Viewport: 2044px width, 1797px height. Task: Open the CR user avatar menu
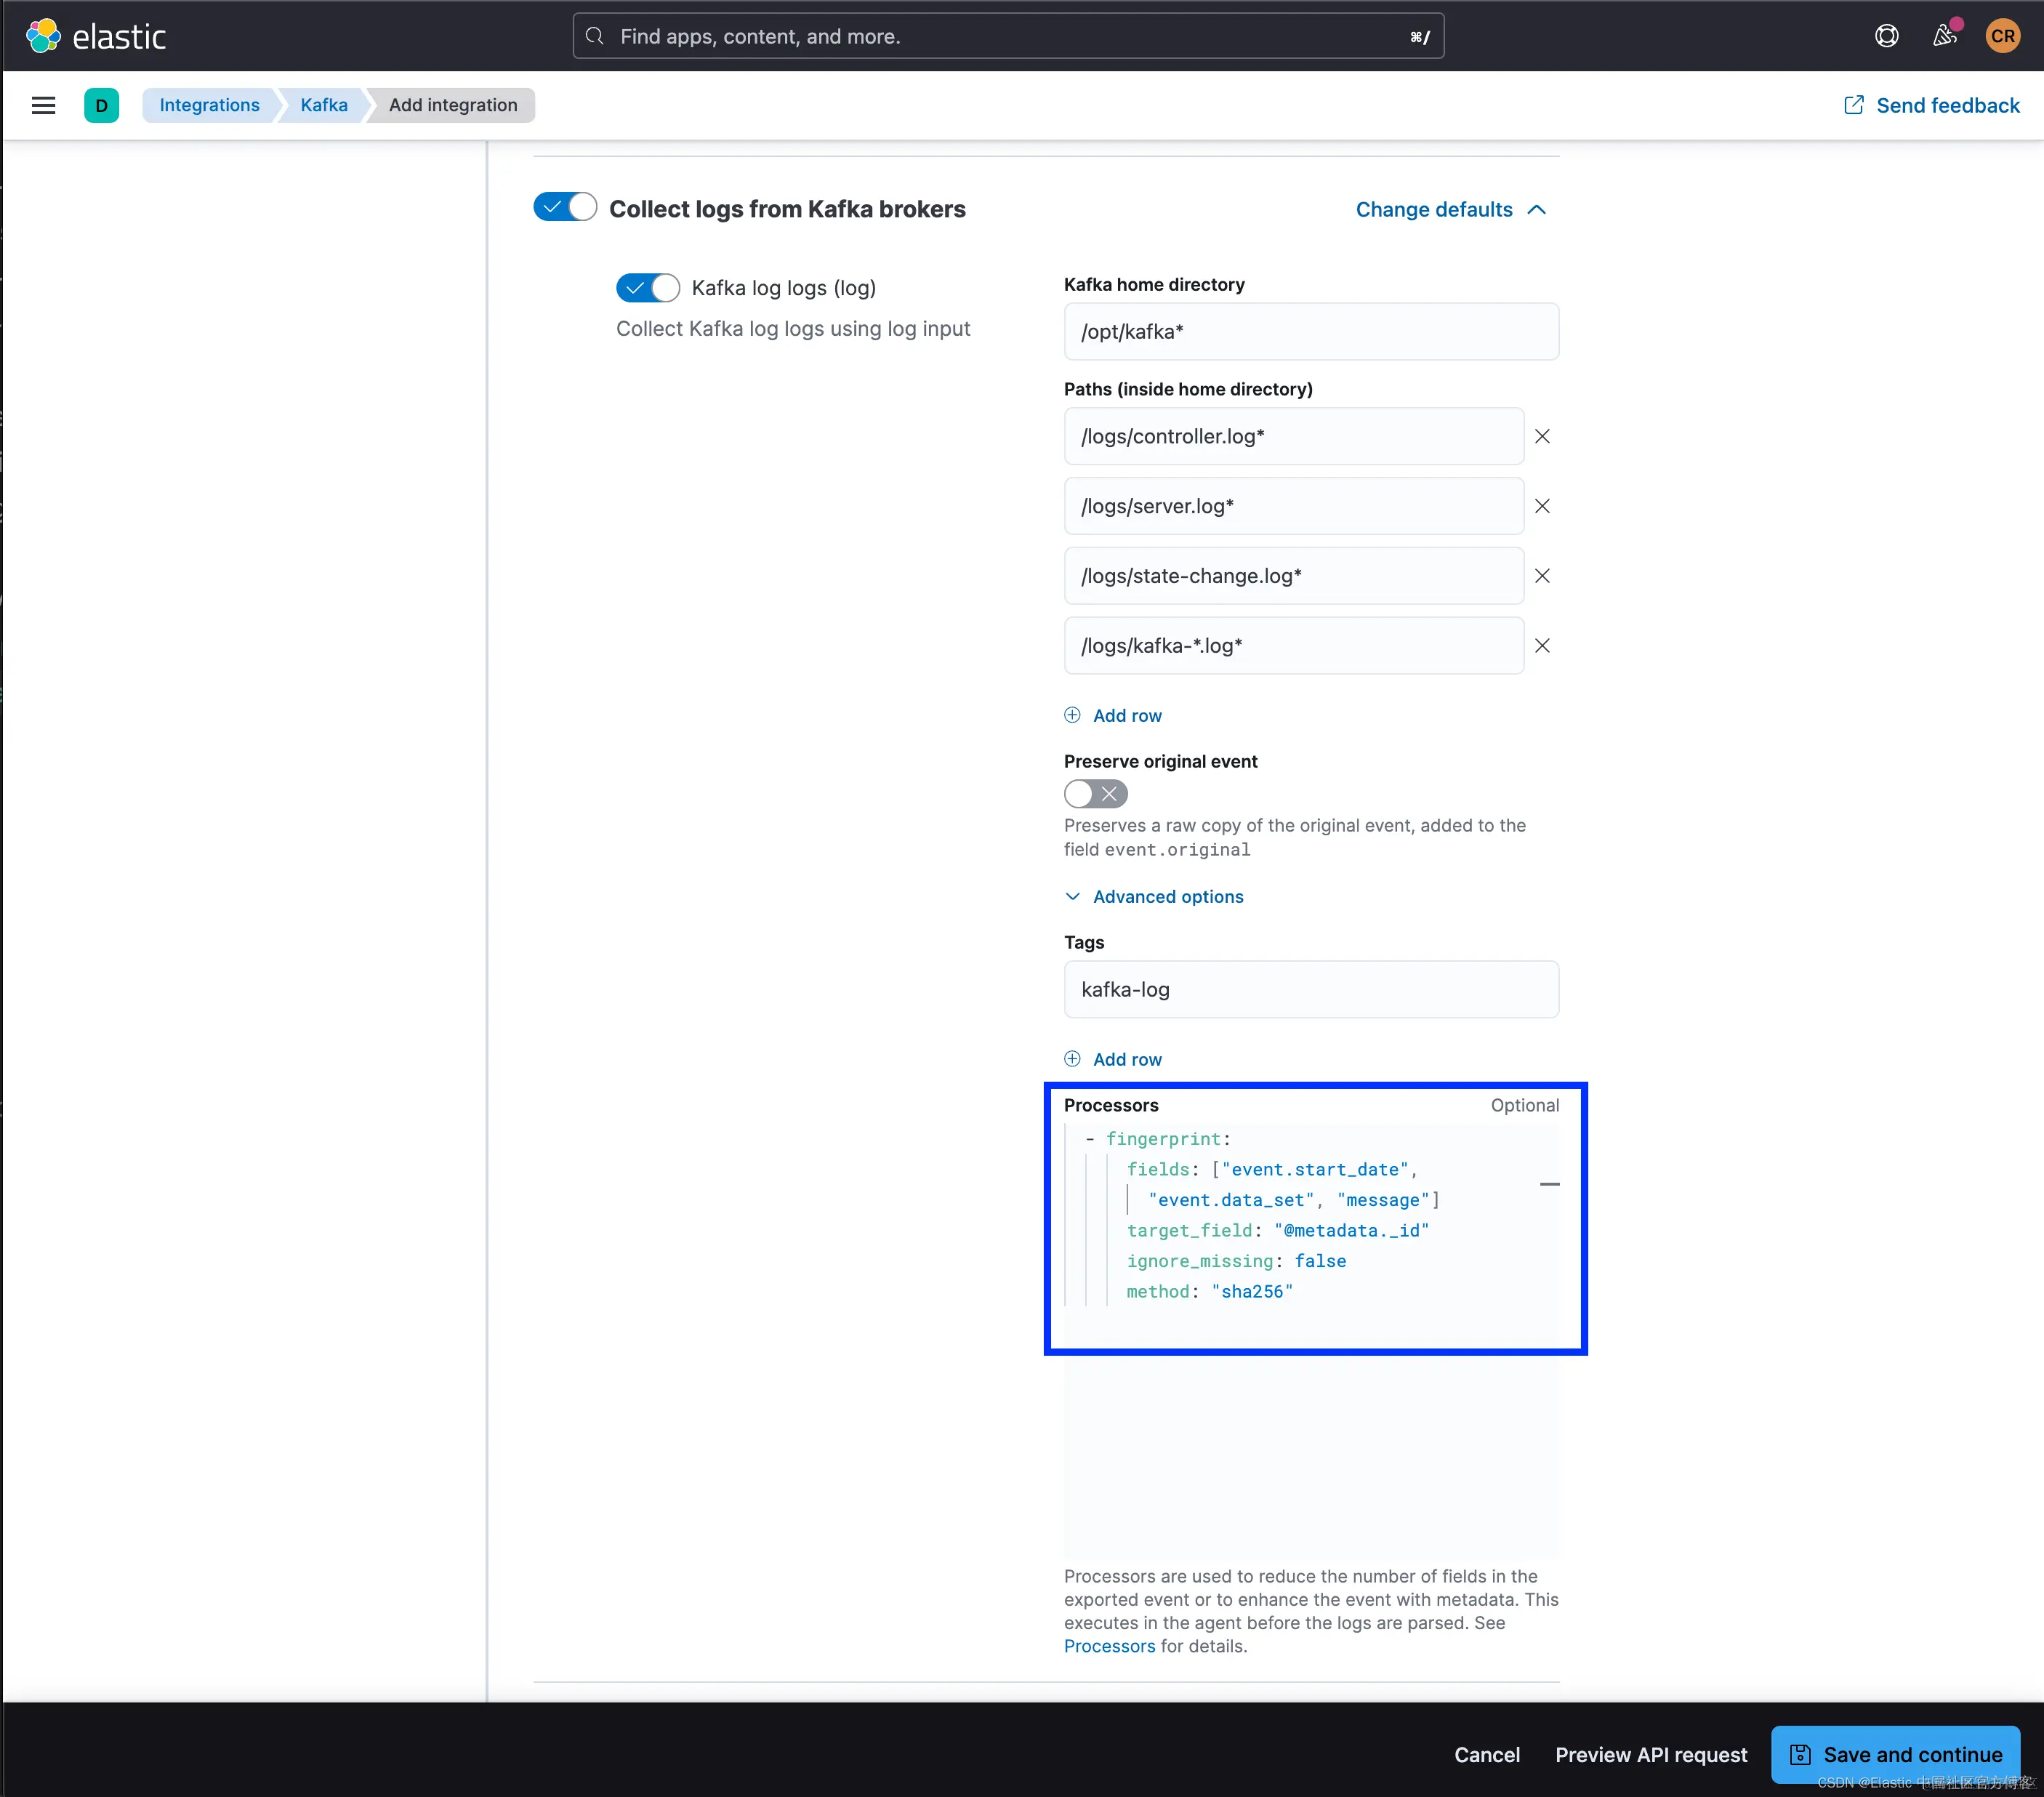(2002, 36)
